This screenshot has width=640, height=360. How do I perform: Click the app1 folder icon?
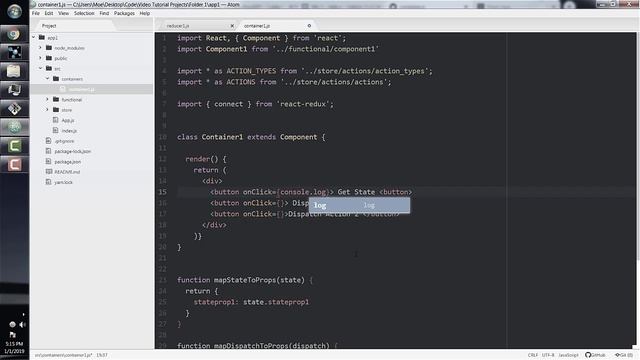(x=42, y=38)
